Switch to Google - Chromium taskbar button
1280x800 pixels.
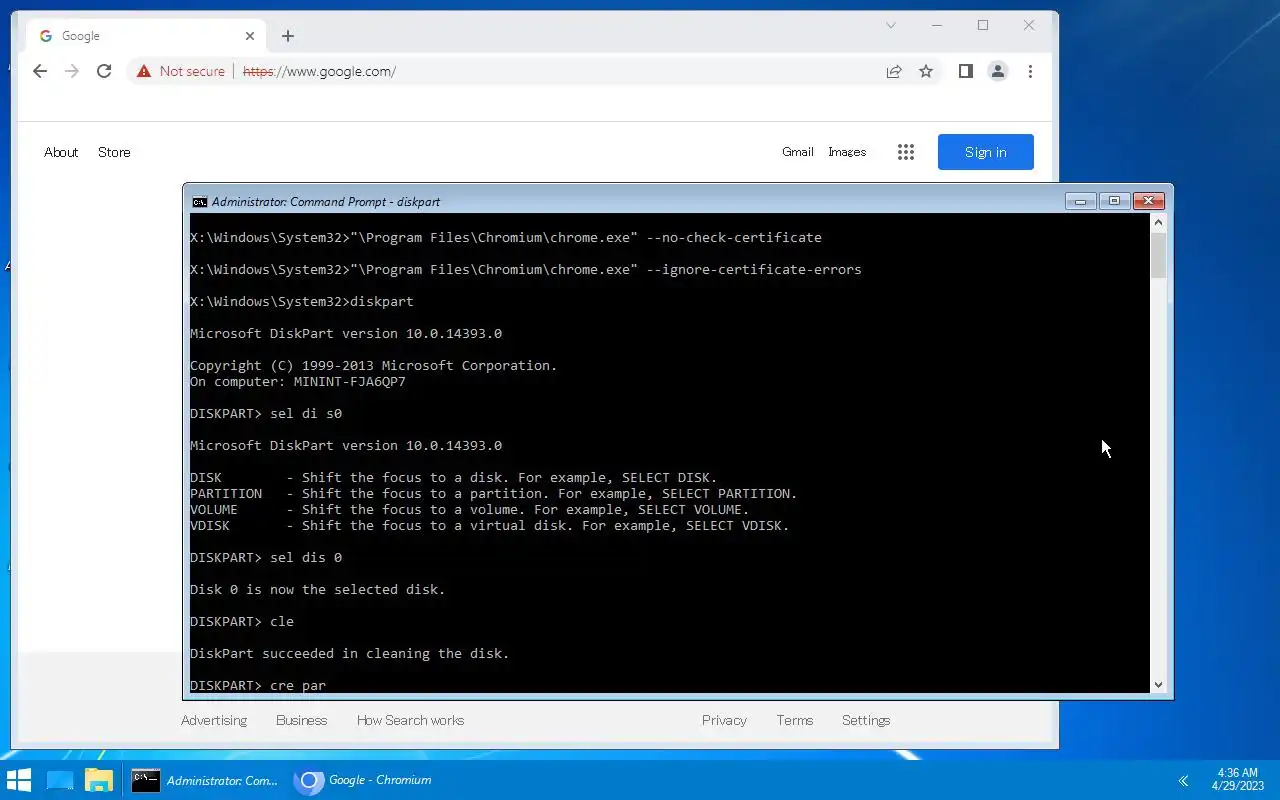coord(363,780)
